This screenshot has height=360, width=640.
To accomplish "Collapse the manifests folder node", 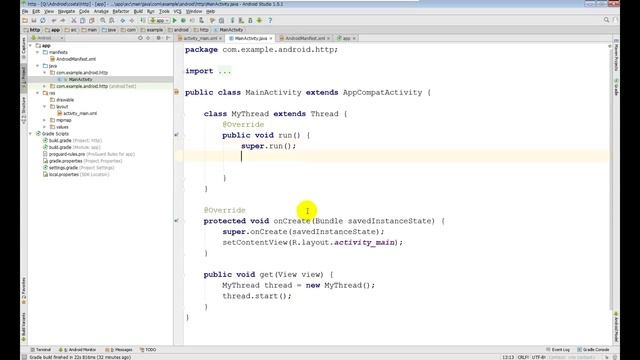I will 38,52.
